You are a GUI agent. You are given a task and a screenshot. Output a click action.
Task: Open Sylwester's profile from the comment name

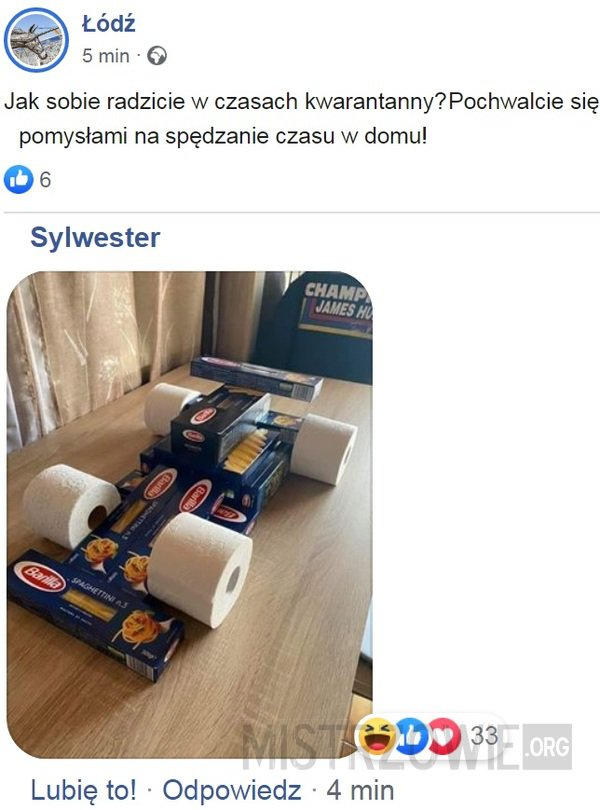pos(95,237)
